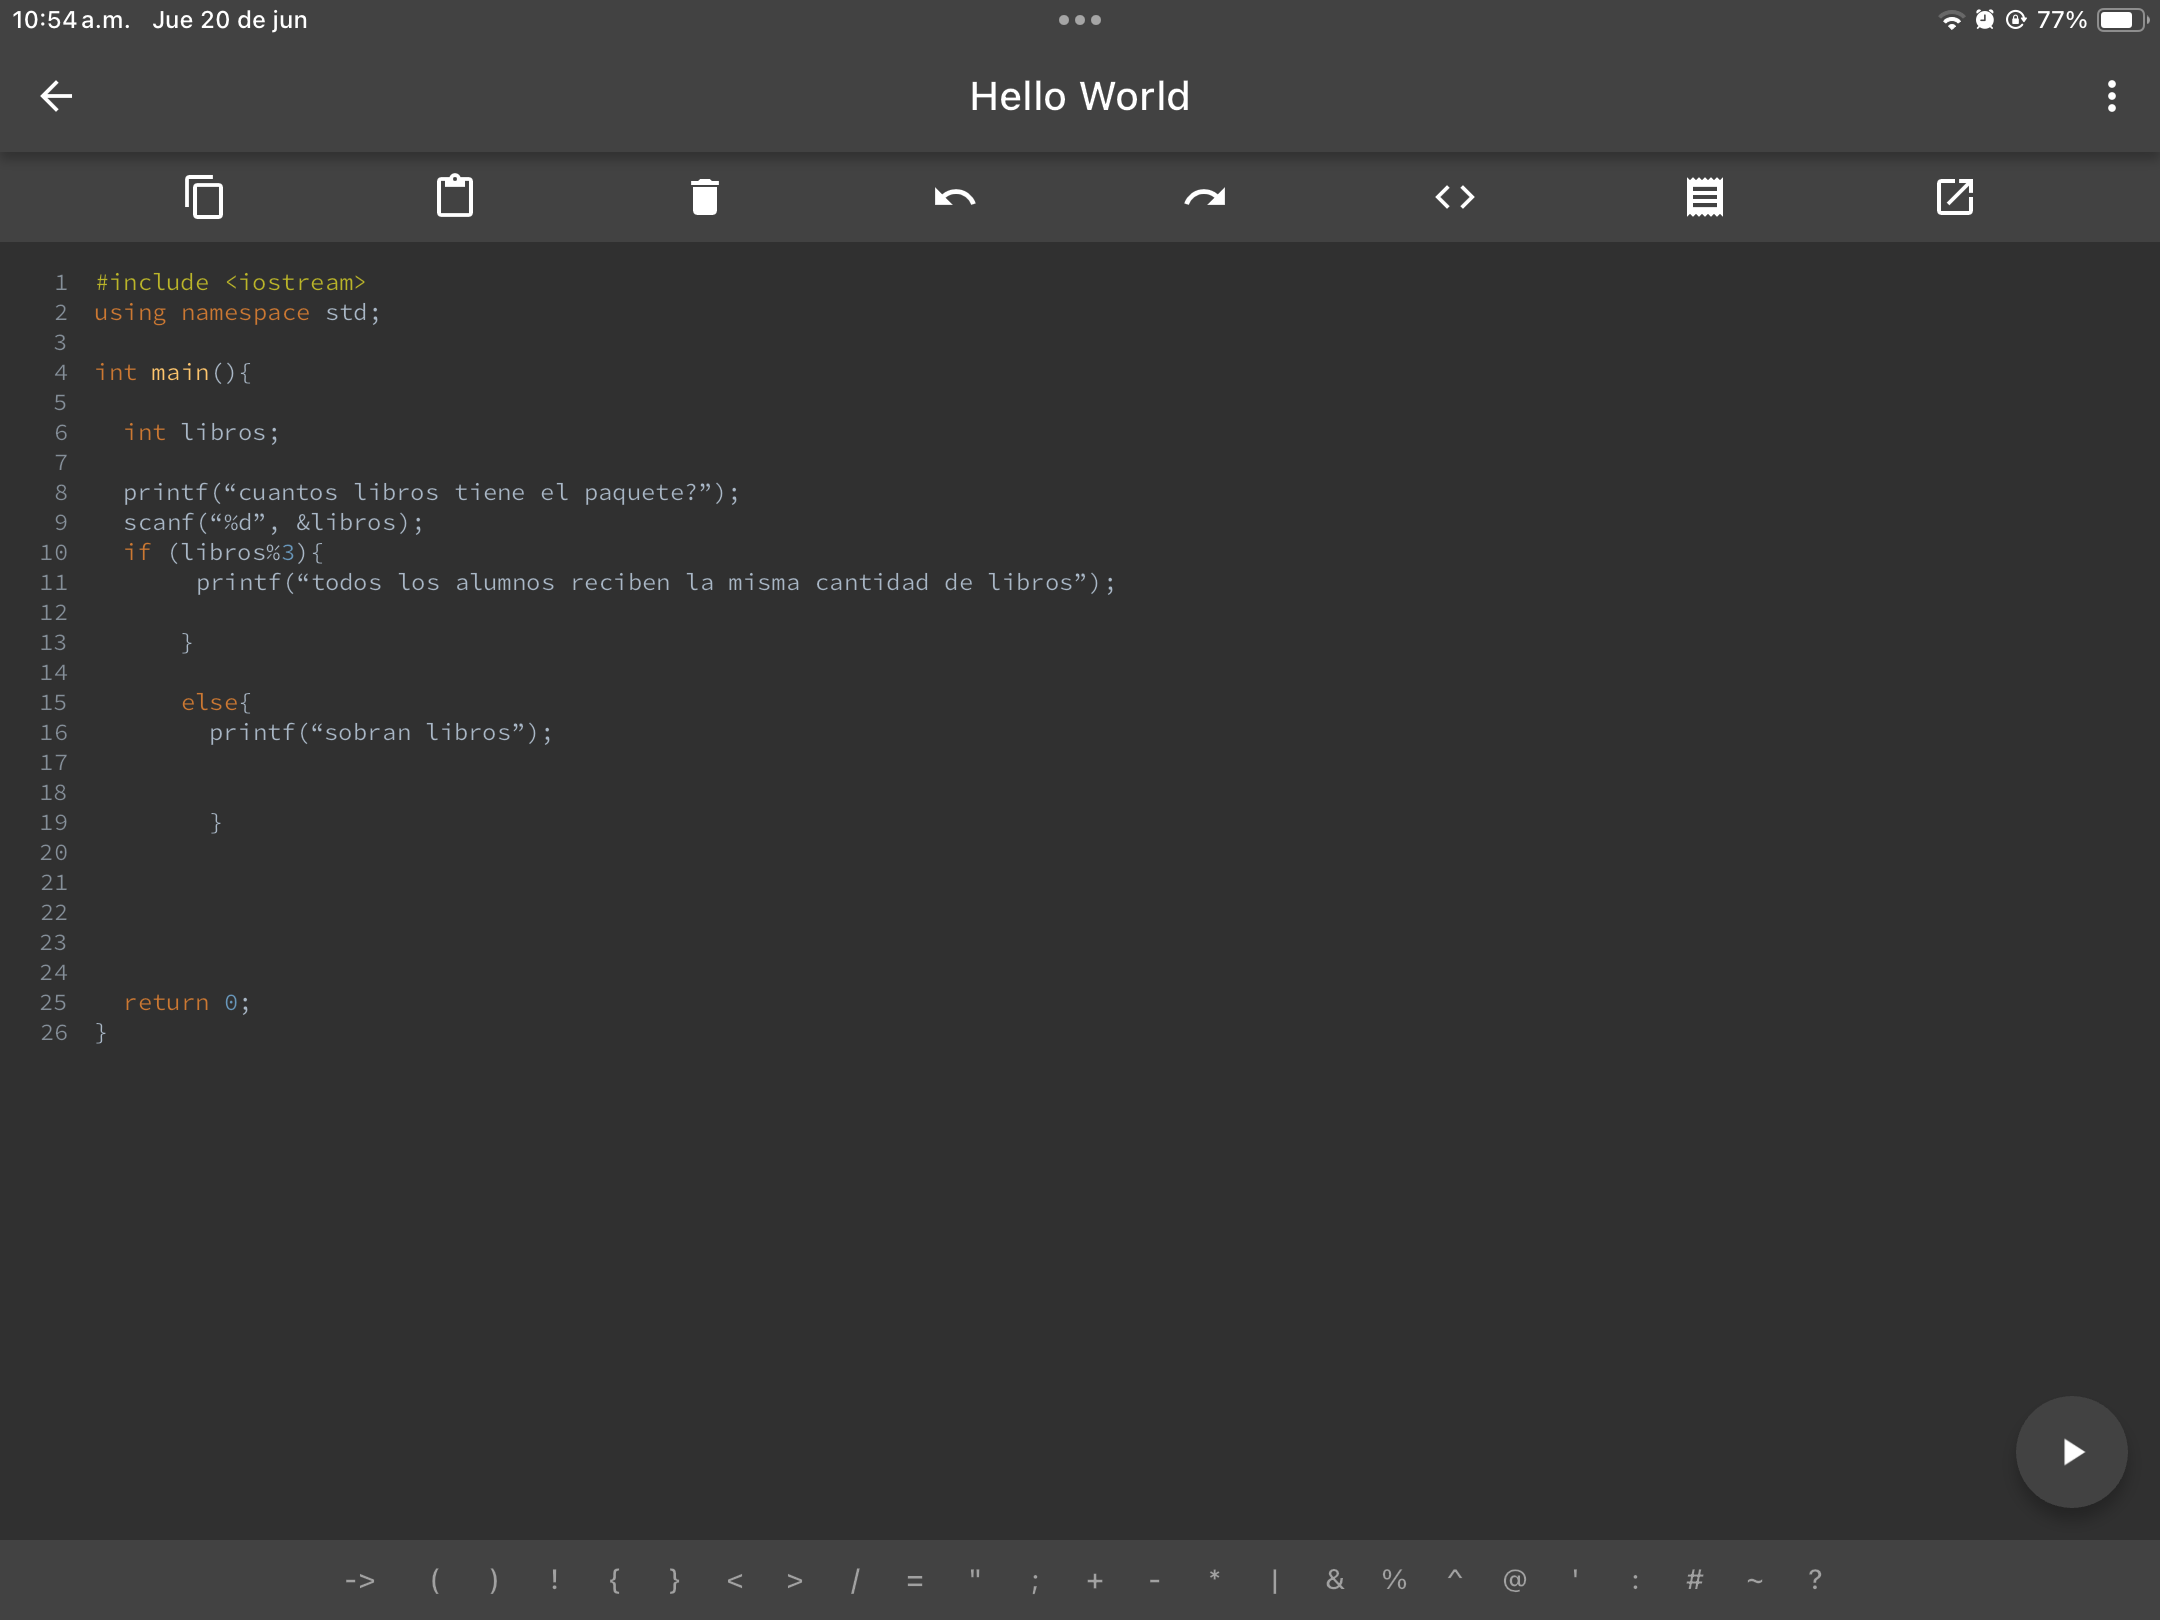
Task: Click the copy code icon
Action: 204,197
